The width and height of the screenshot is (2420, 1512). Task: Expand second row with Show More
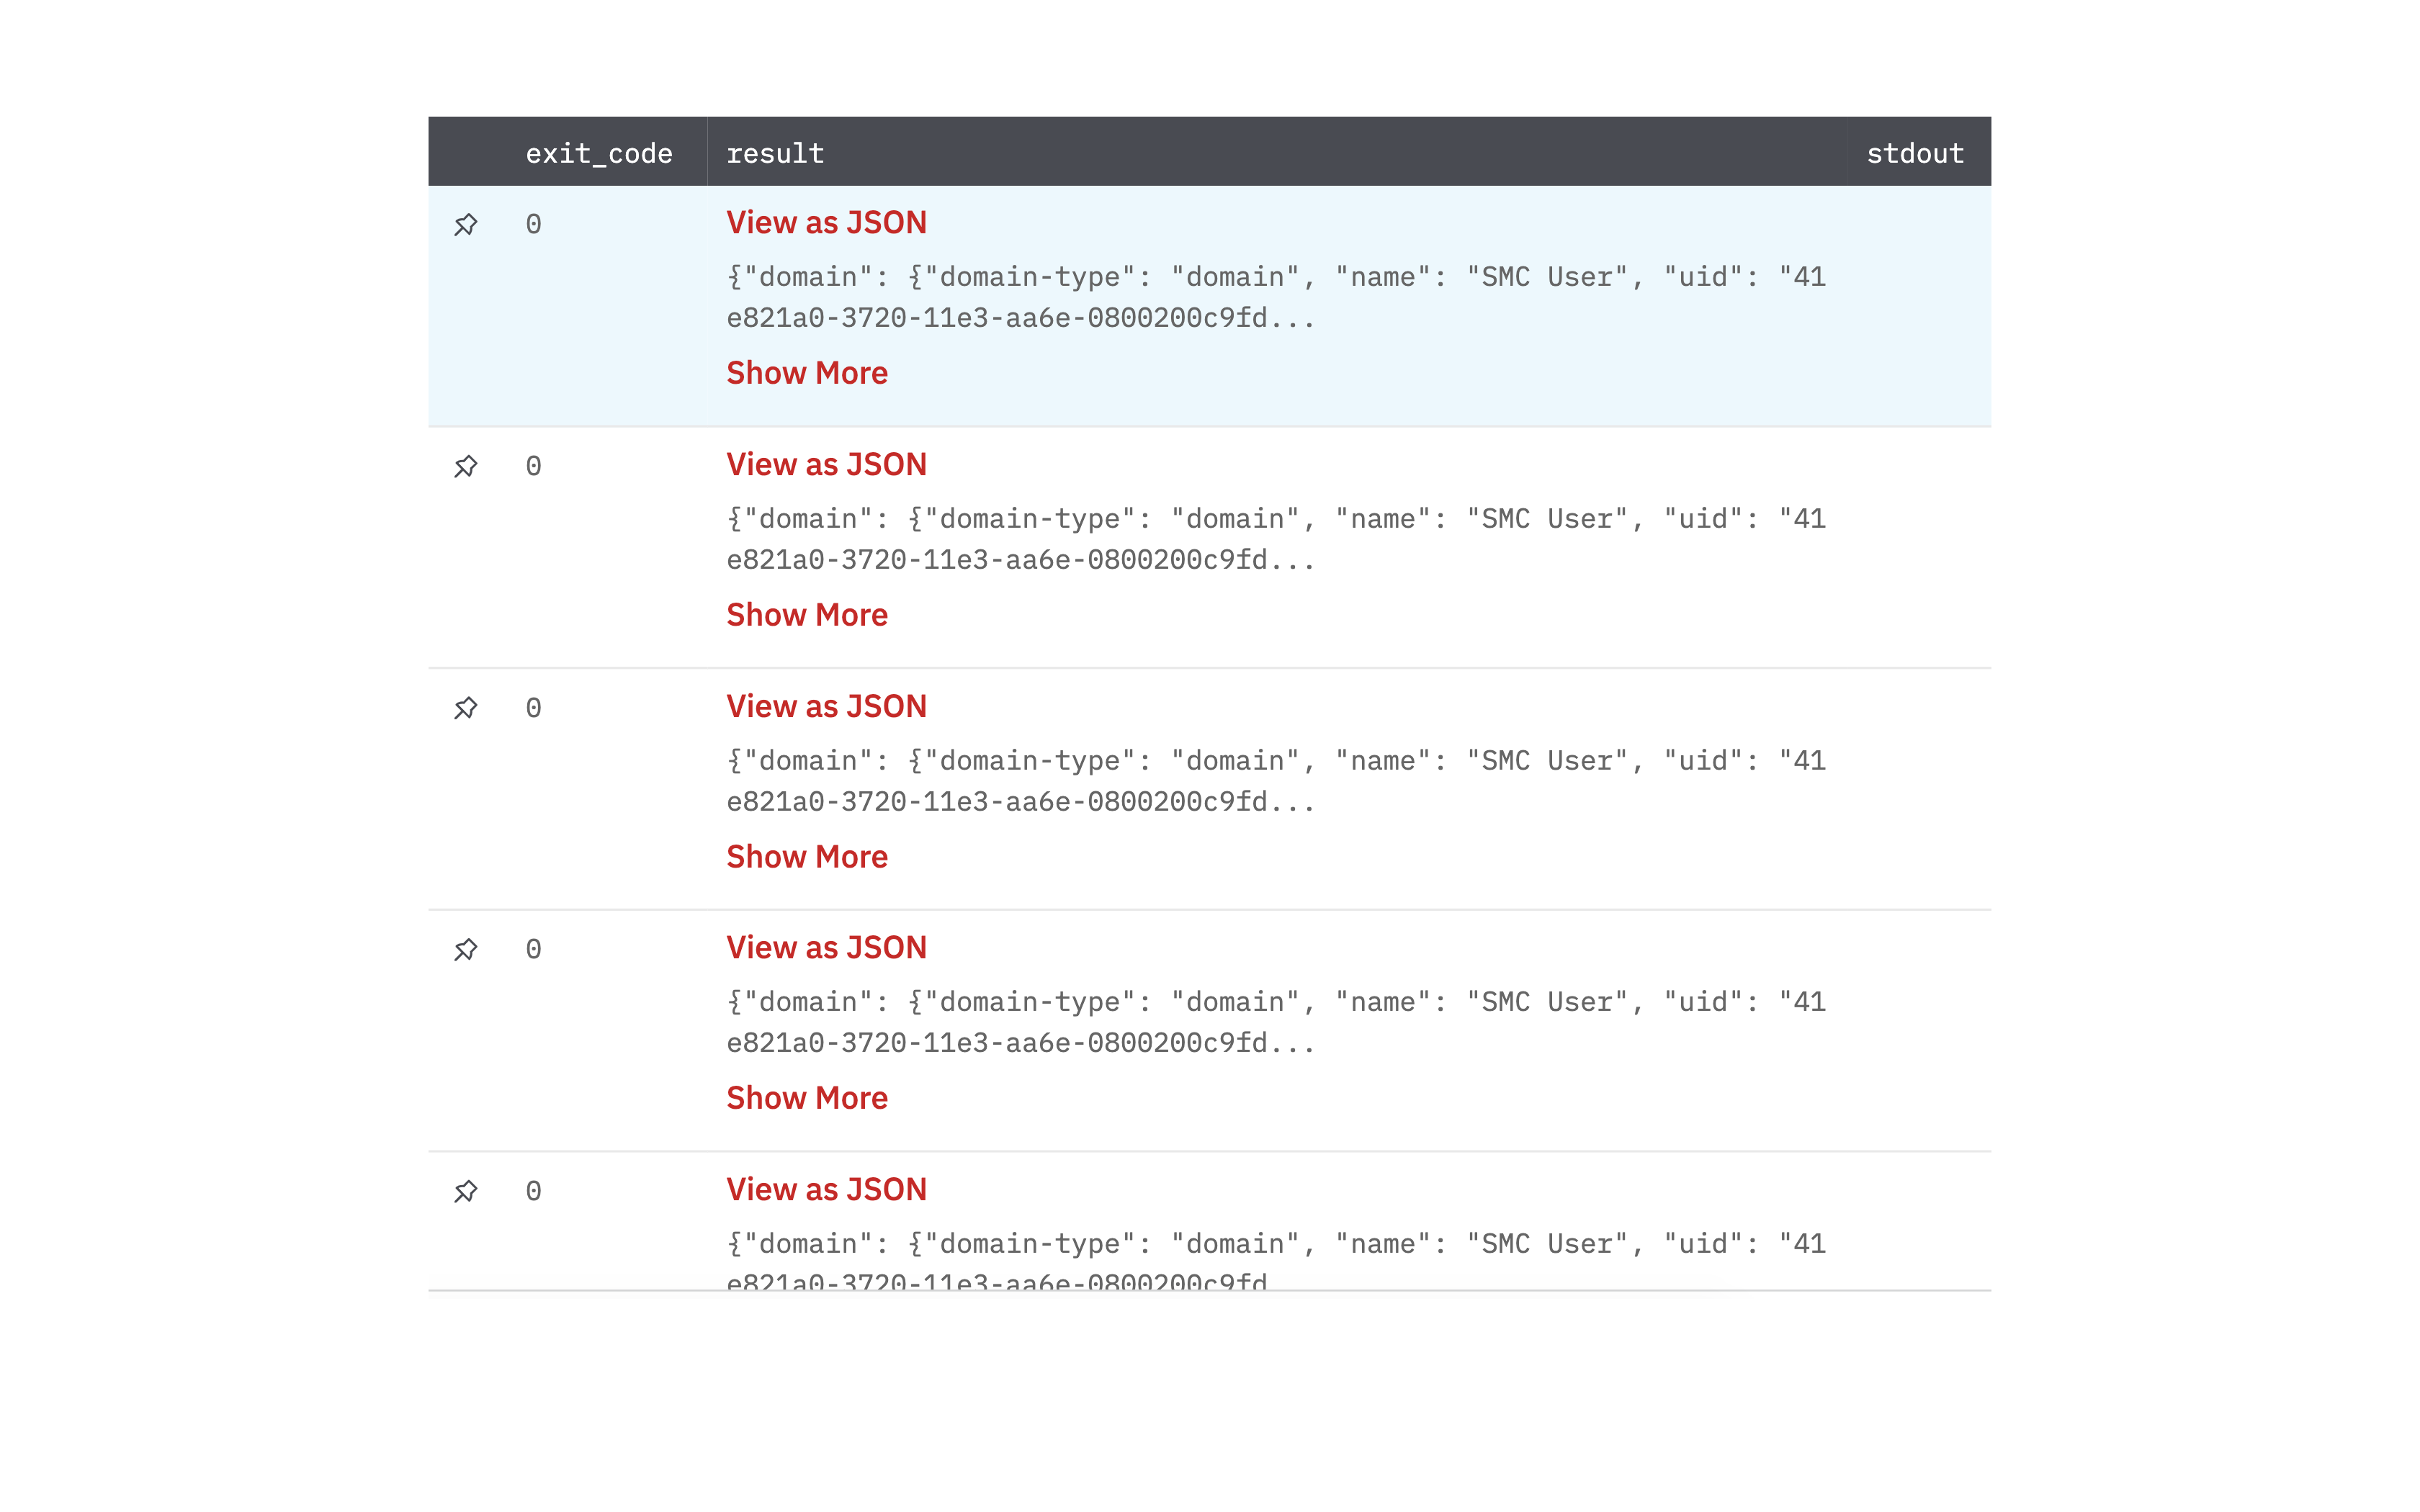click(806, 614)
